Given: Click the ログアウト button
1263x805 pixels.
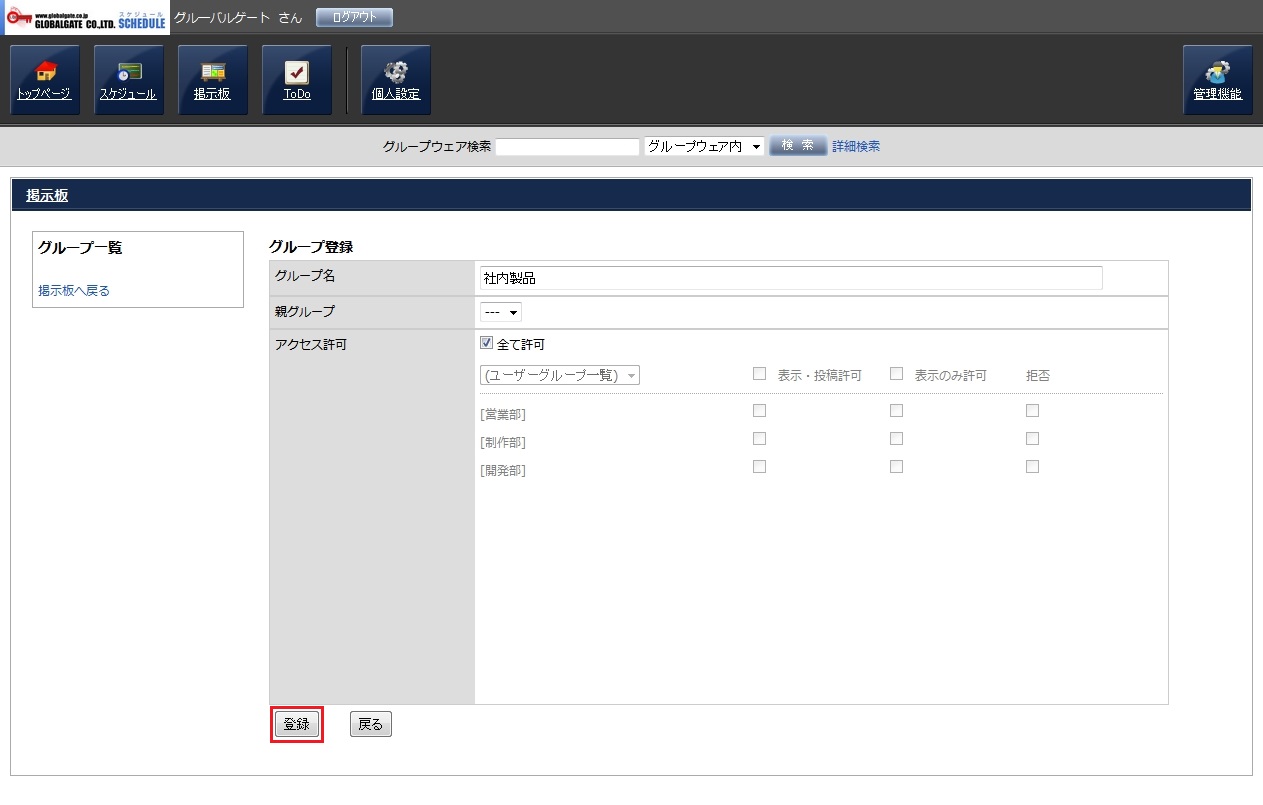Looking at the screenshot, I should point(354,18).
